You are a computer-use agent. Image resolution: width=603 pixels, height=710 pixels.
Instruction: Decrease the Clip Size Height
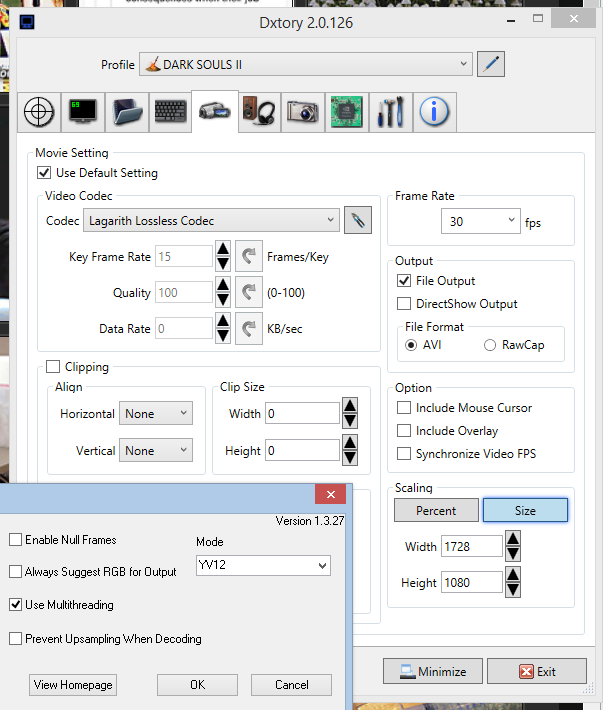tap(350, 458)
